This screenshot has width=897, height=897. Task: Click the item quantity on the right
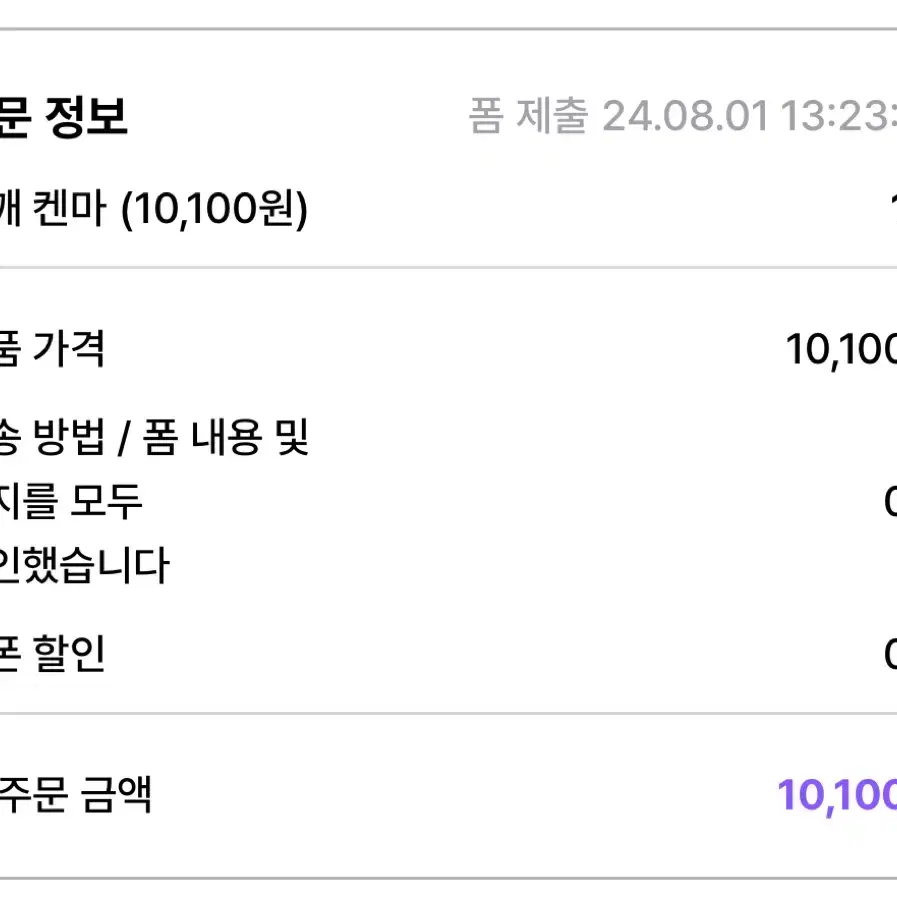coord(893,207)
